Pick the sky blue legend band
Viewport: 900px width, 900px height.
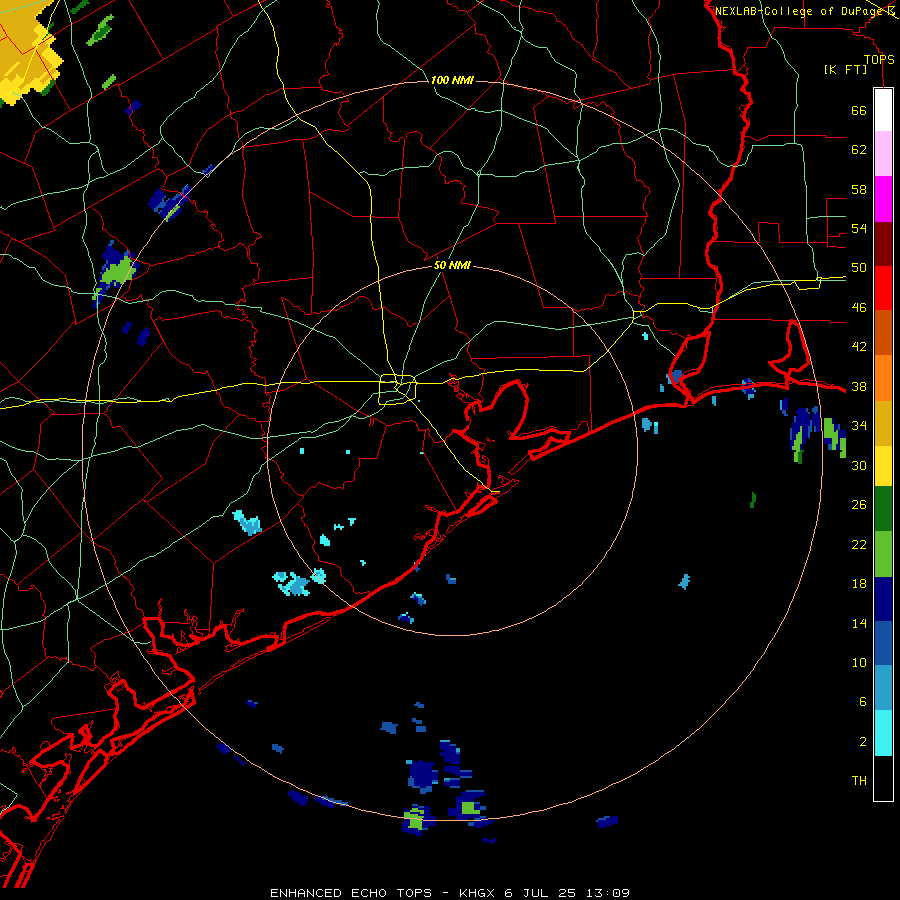click(x=883, y=688)
